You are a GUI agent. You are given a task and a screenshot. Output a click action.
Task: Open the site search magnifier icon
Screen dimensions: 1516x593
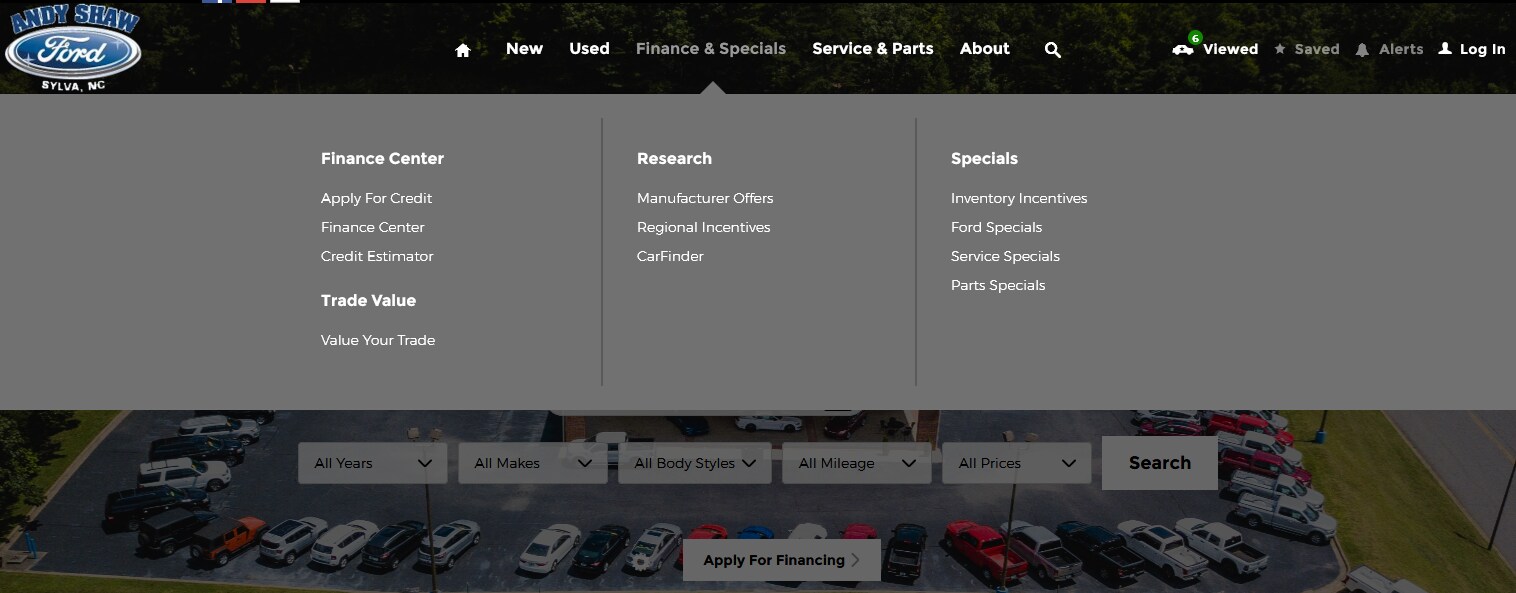[1052, 49]
